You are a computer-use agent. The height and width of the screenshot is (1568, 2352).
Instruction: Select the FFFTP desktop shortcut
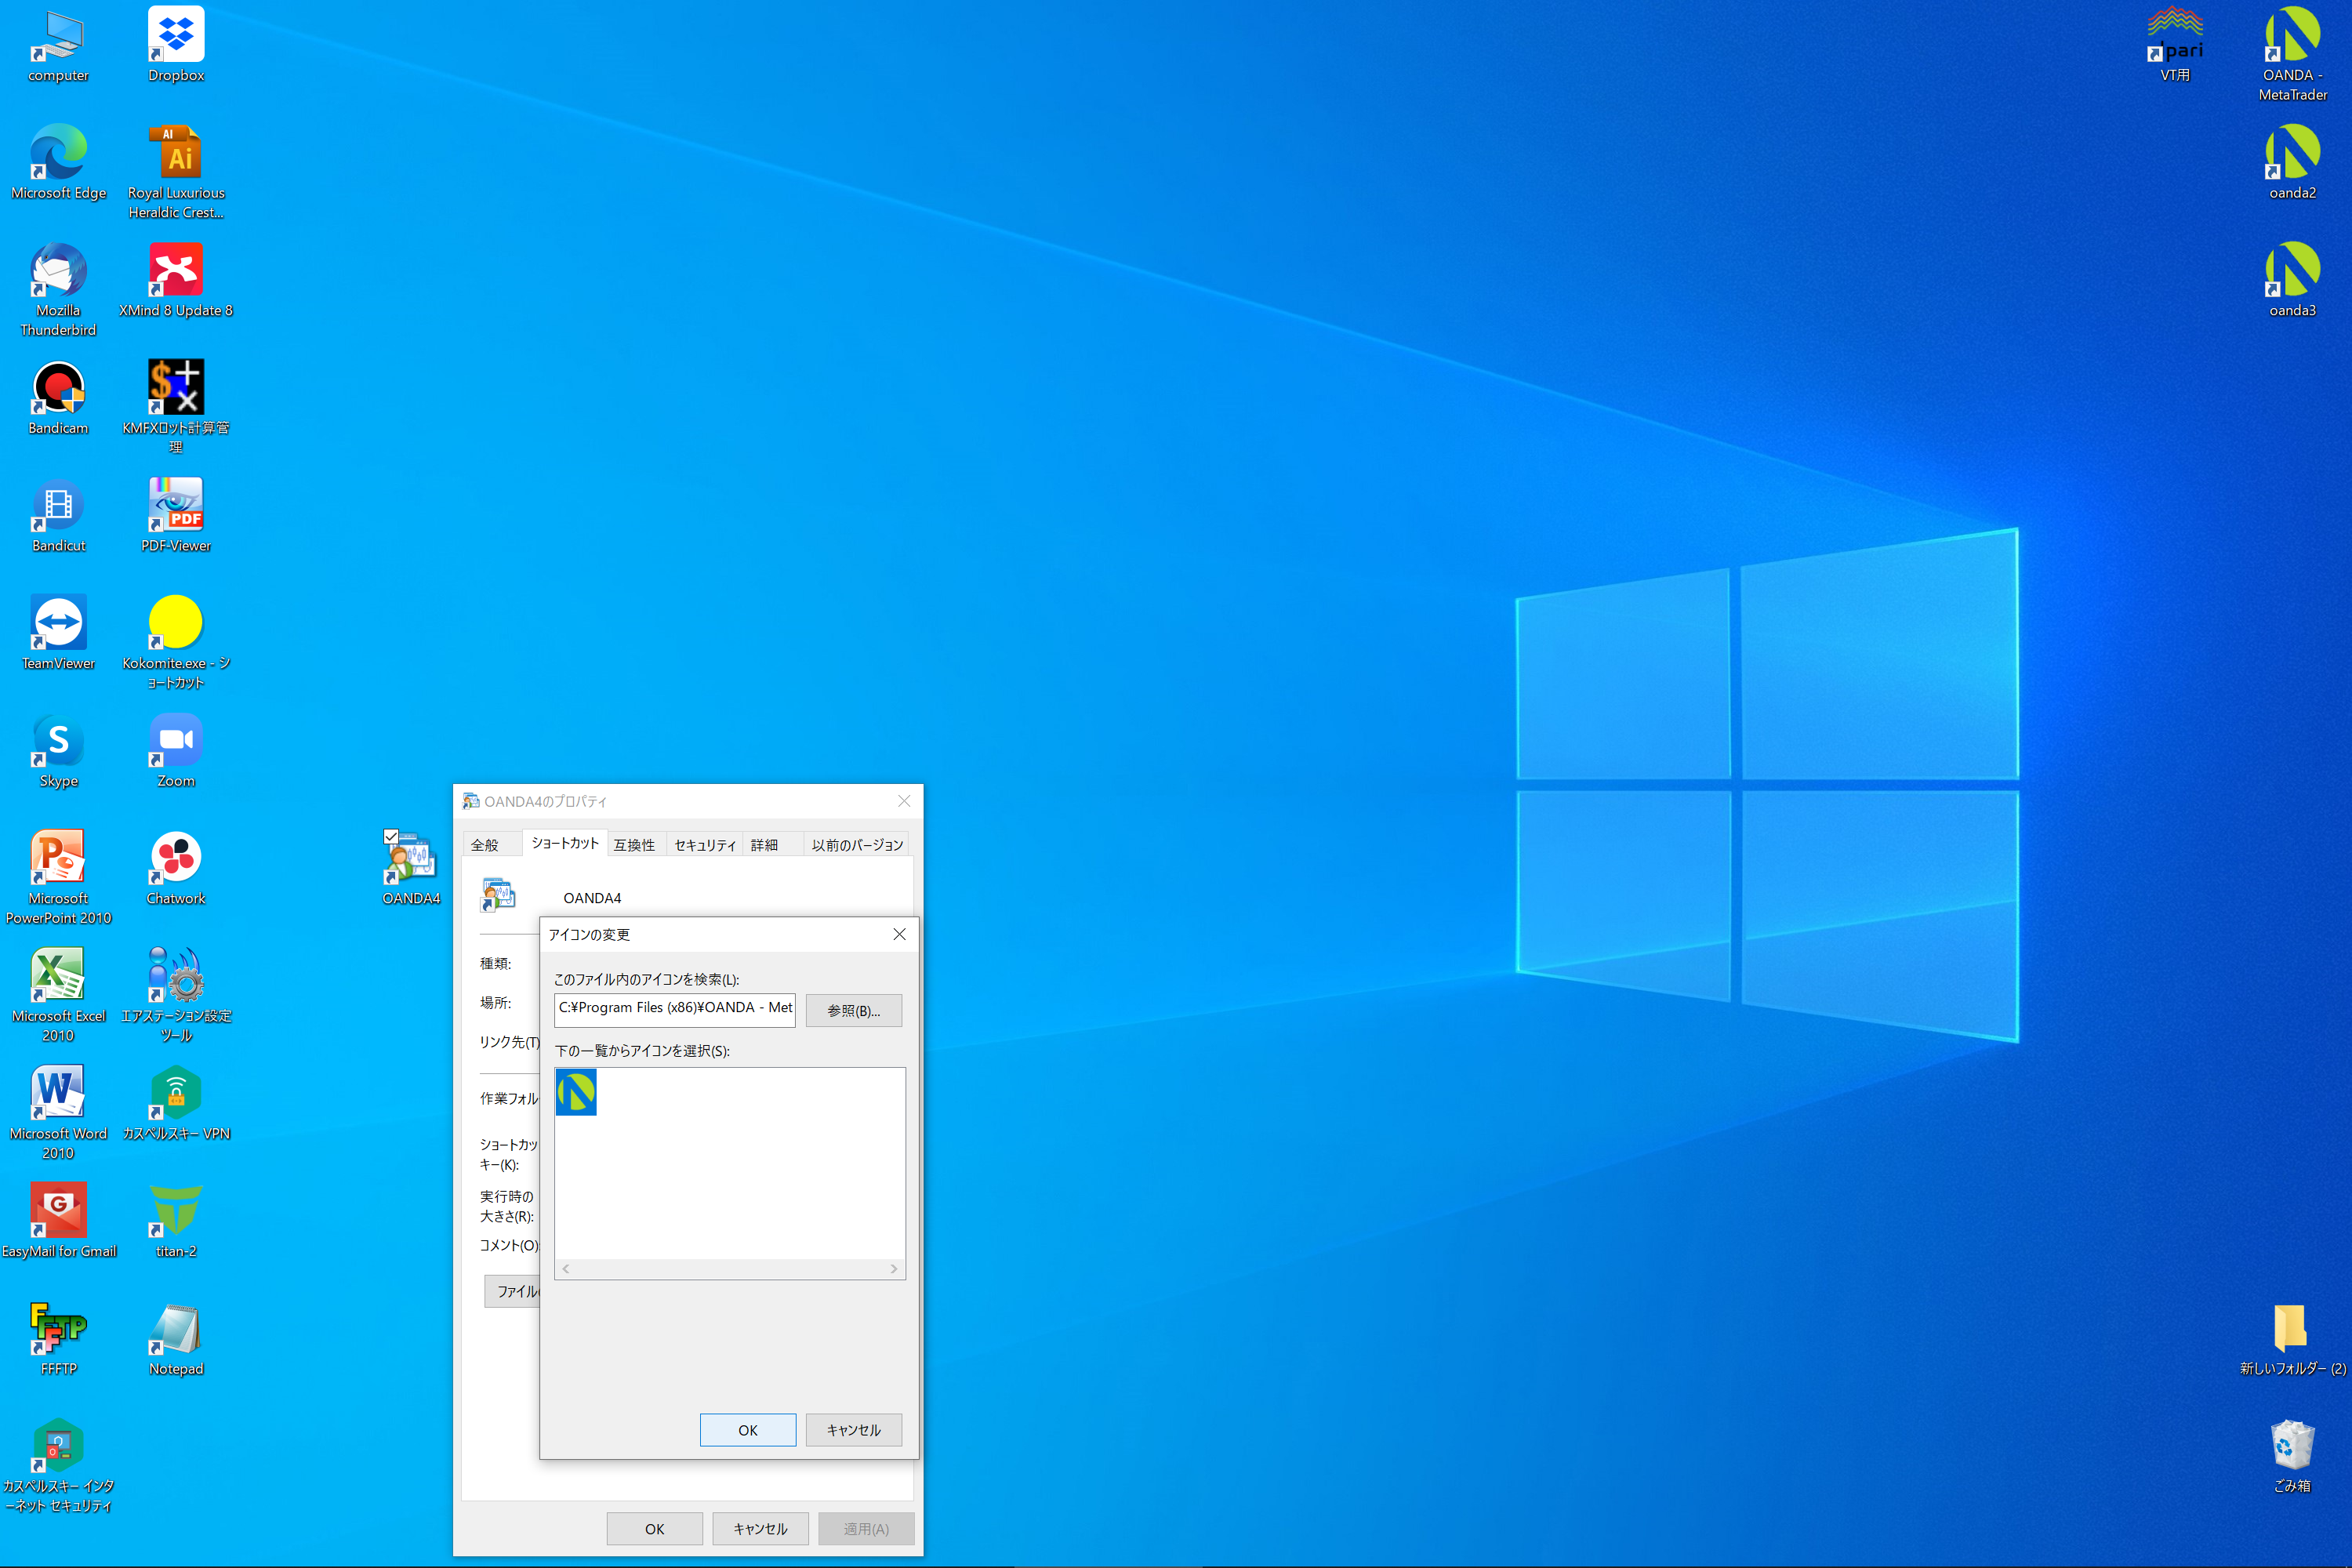(58, 1329)
